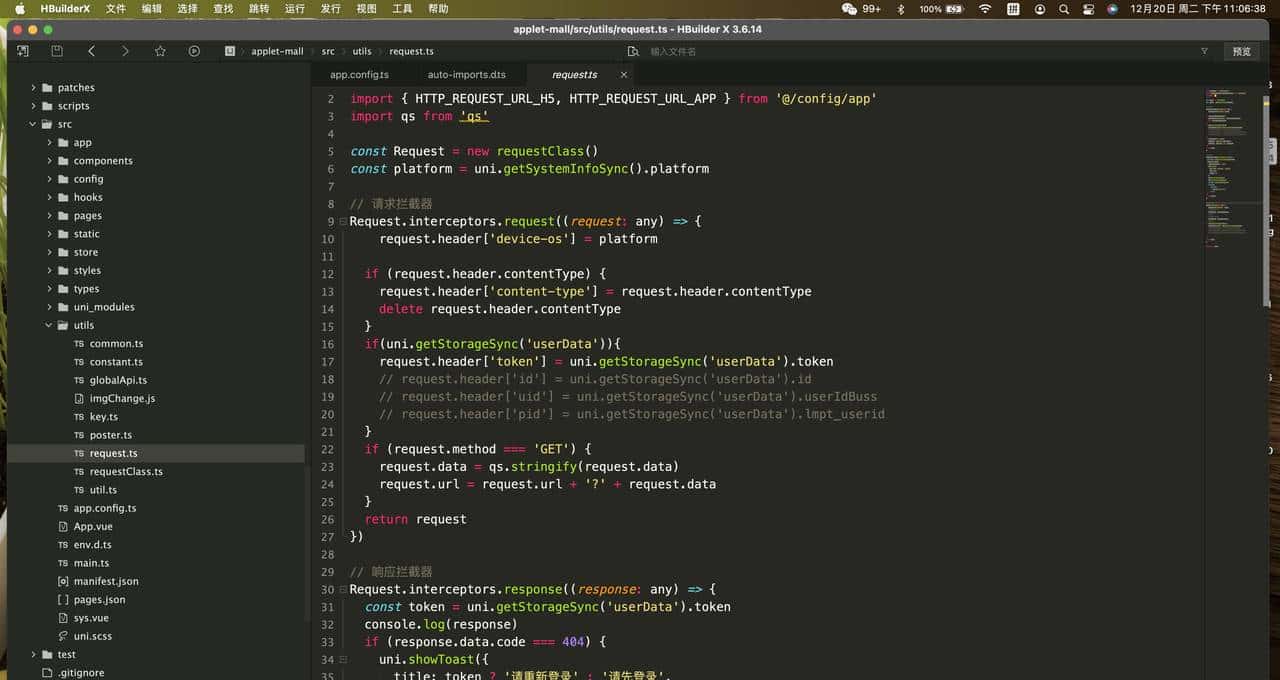Click the bookmark star icon
Viewport: 1280px width, 680px height.
(160, 51)
